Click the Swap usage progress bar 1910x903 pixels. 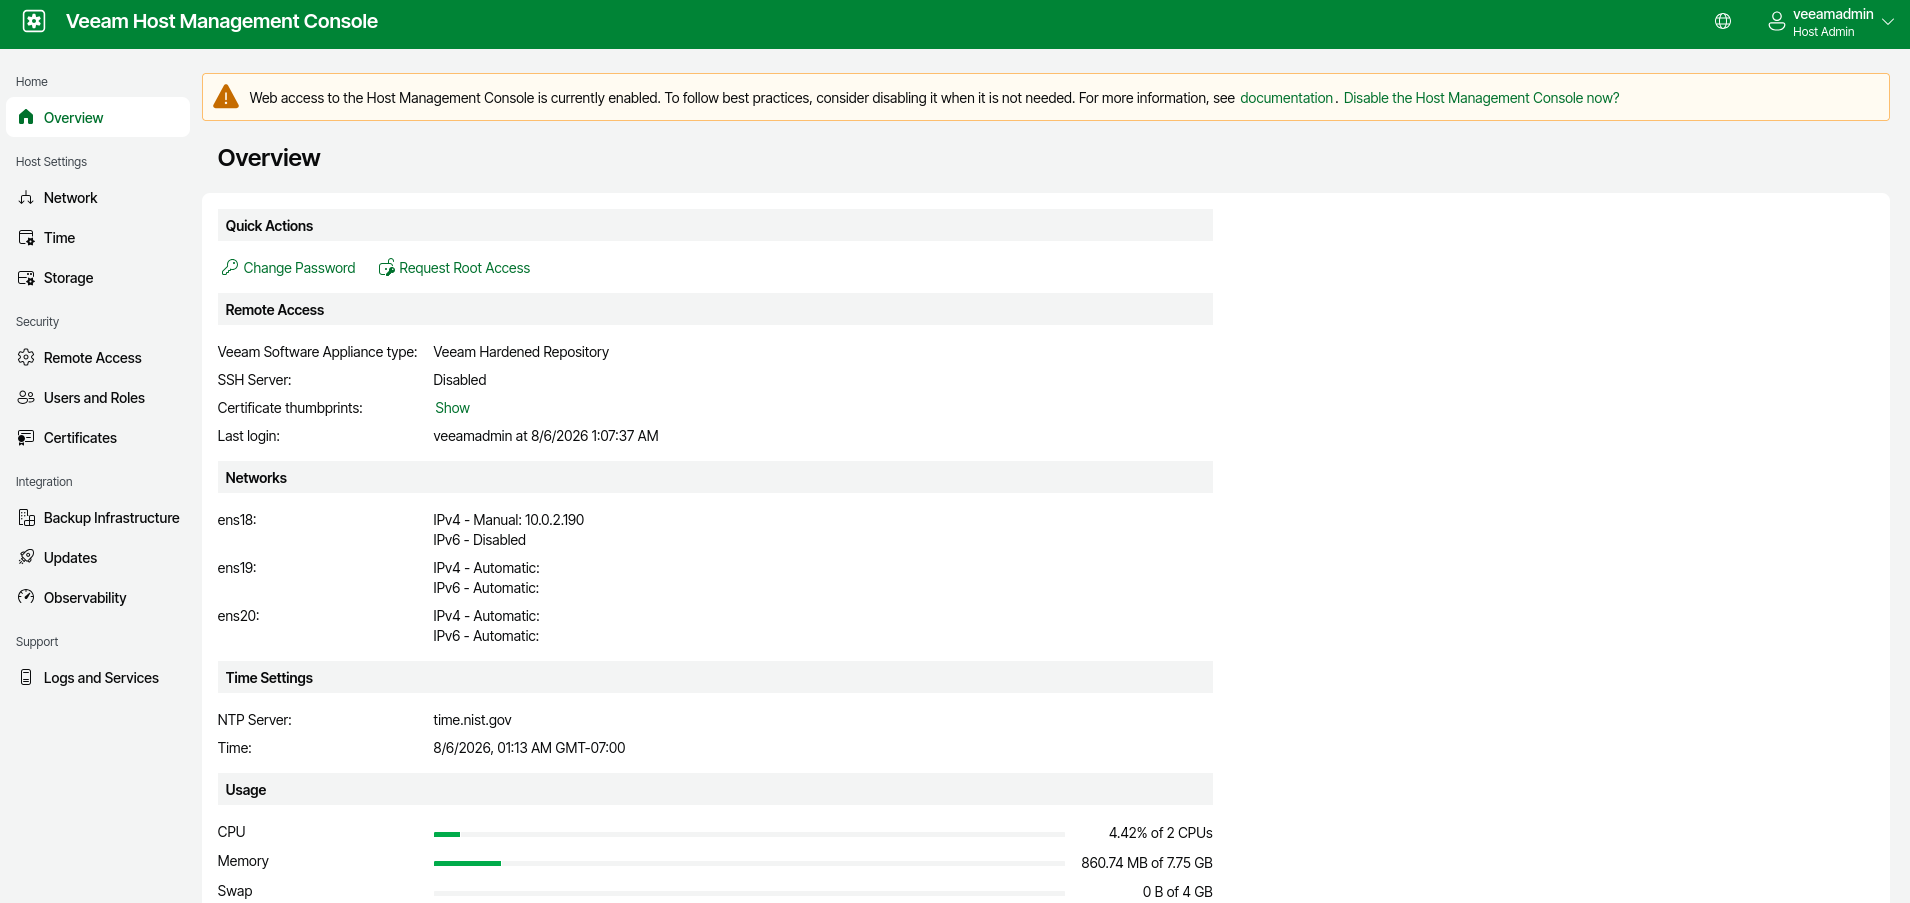point(749,893)
